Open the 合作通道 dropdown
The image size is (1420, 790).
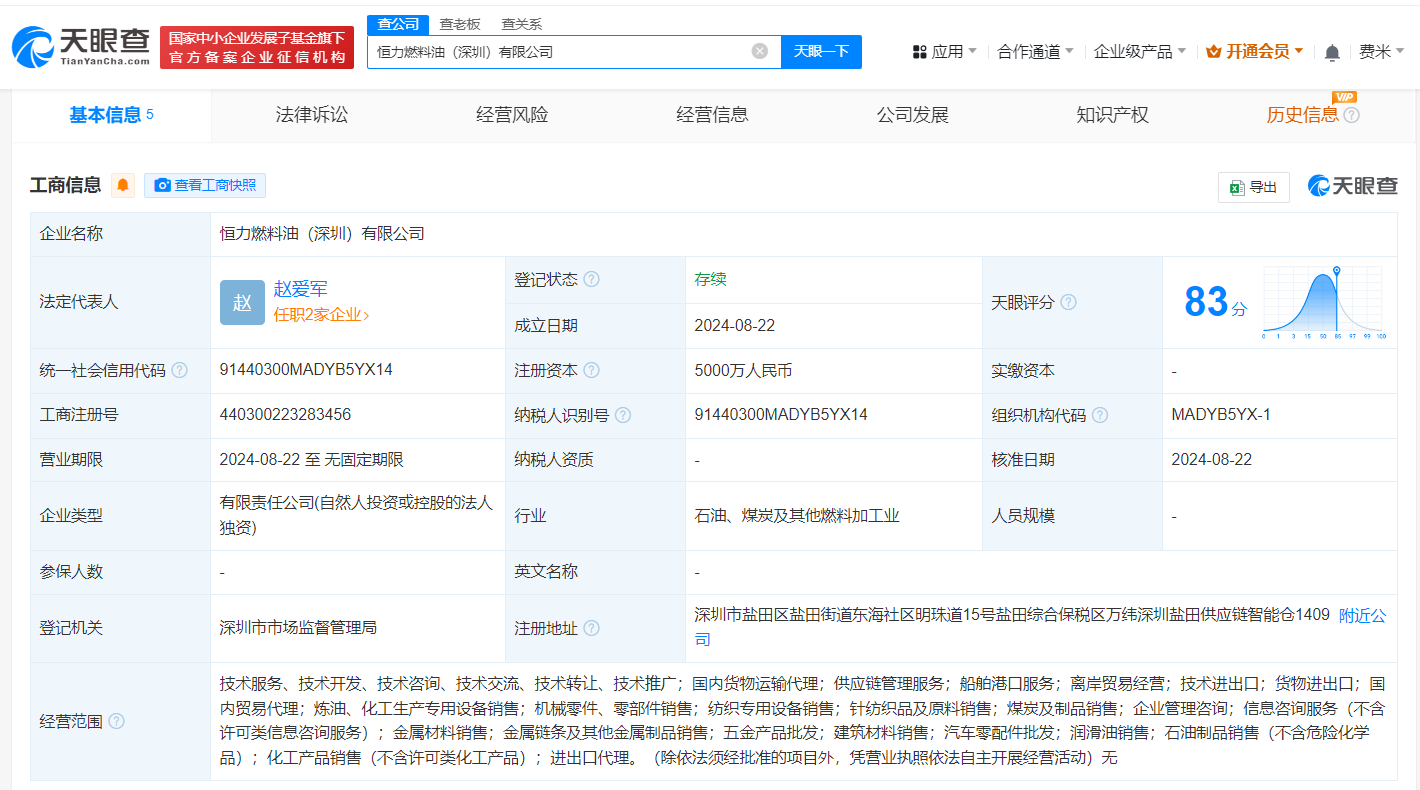coord(1030,50)
